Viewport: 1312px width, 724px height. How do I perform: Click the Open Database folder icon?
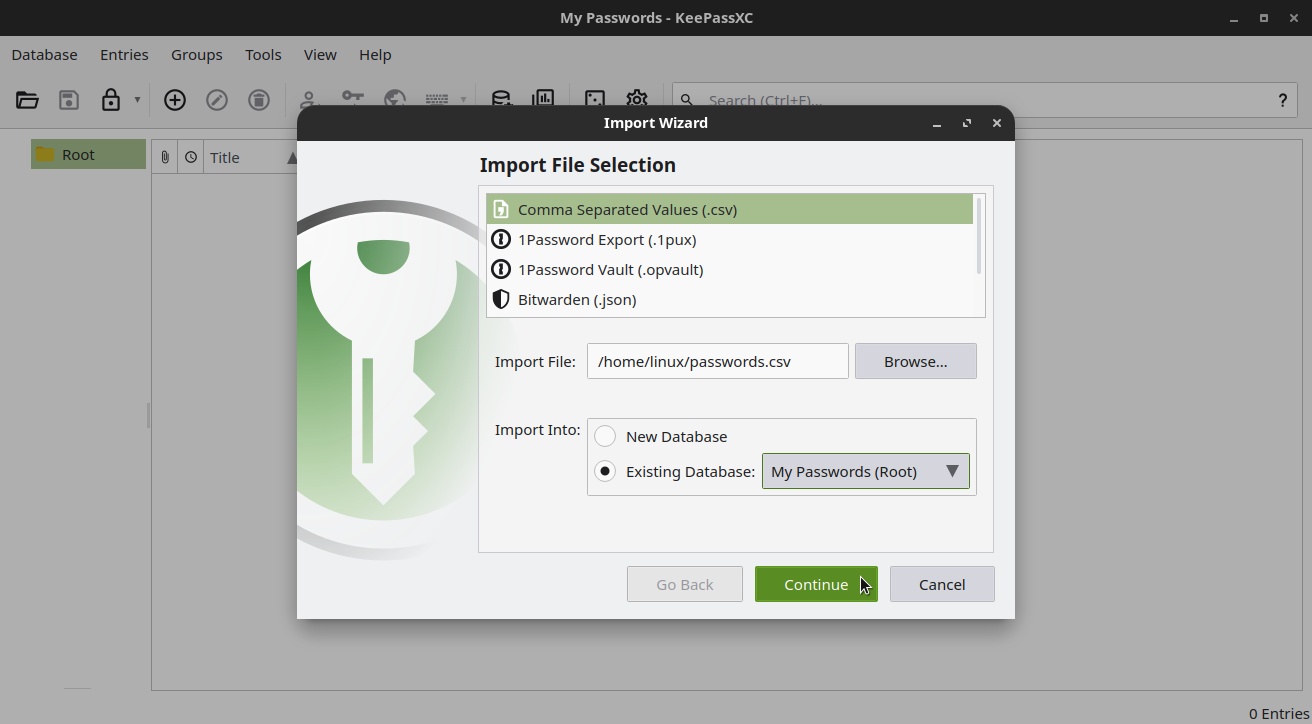(x=27, y=100)
